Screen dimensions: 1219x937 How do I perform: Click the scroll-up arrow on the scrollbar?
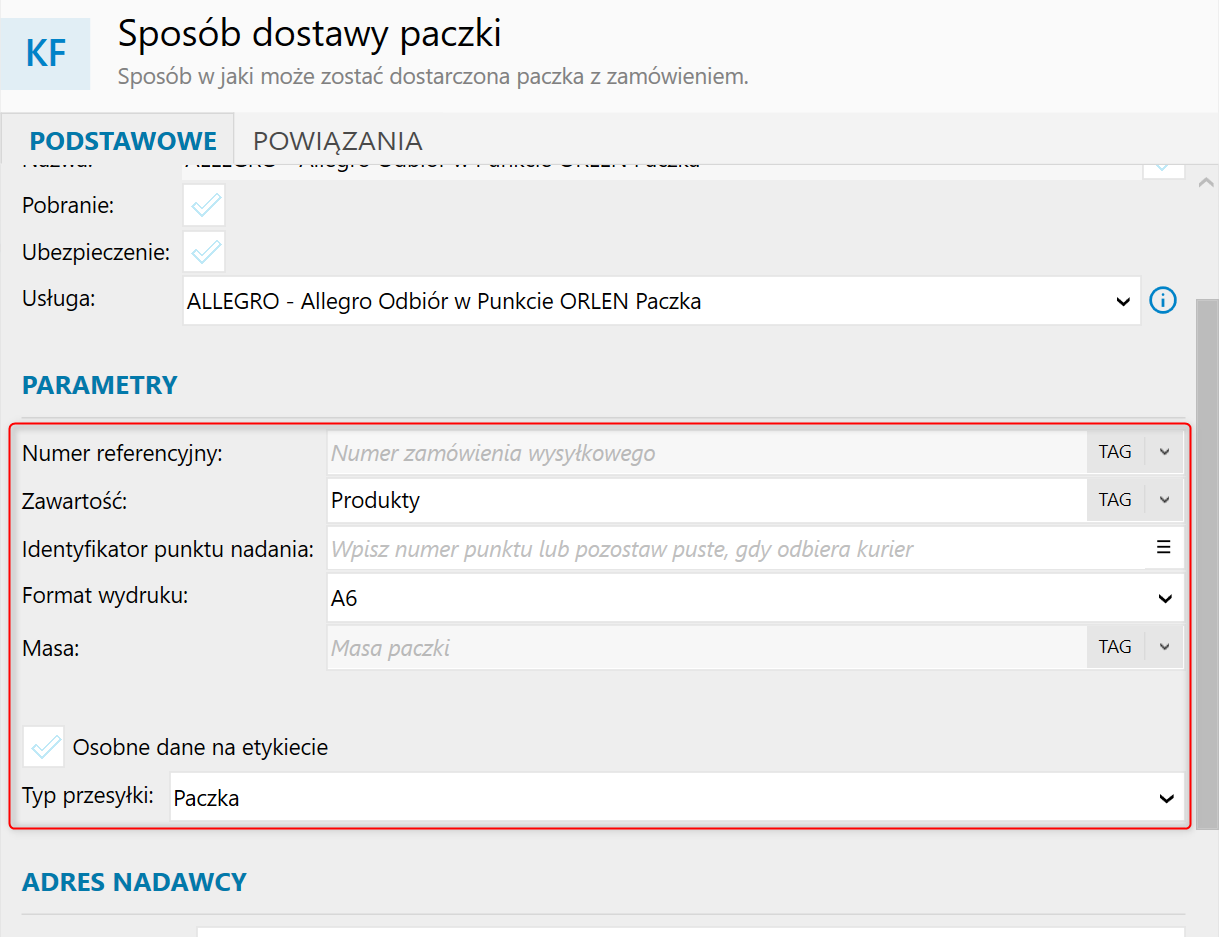pyautogui.click(x=1206, y=183)
